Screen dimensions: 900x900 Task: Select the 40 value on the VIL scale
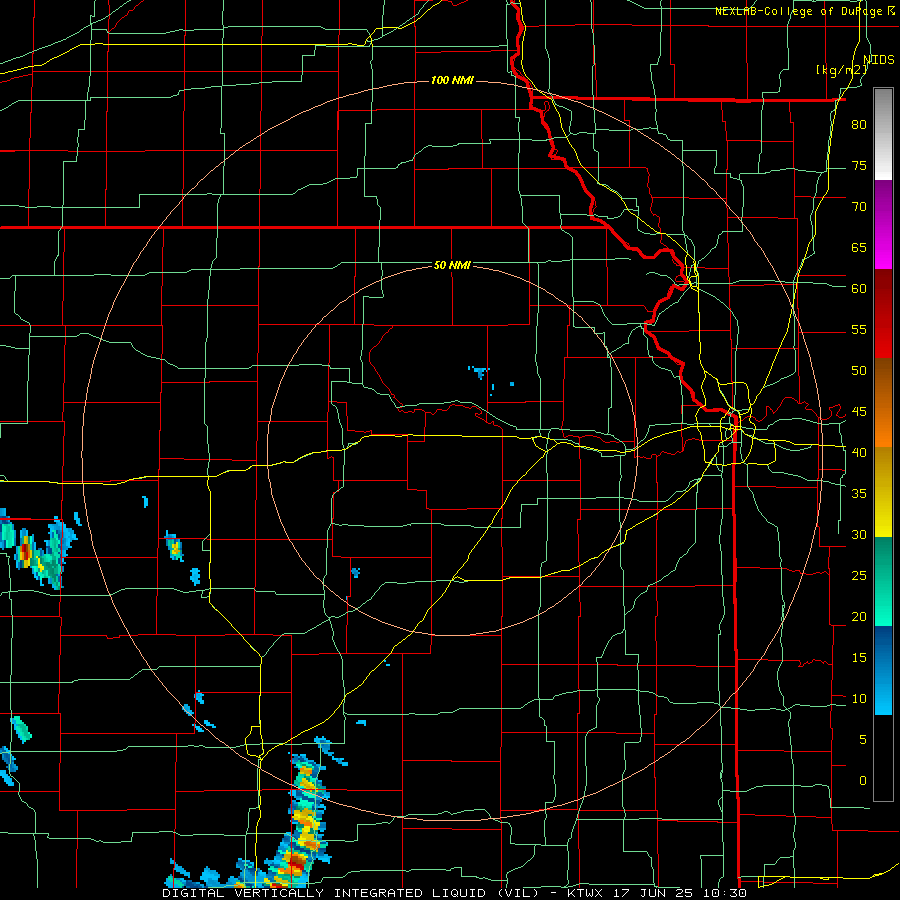859,453
